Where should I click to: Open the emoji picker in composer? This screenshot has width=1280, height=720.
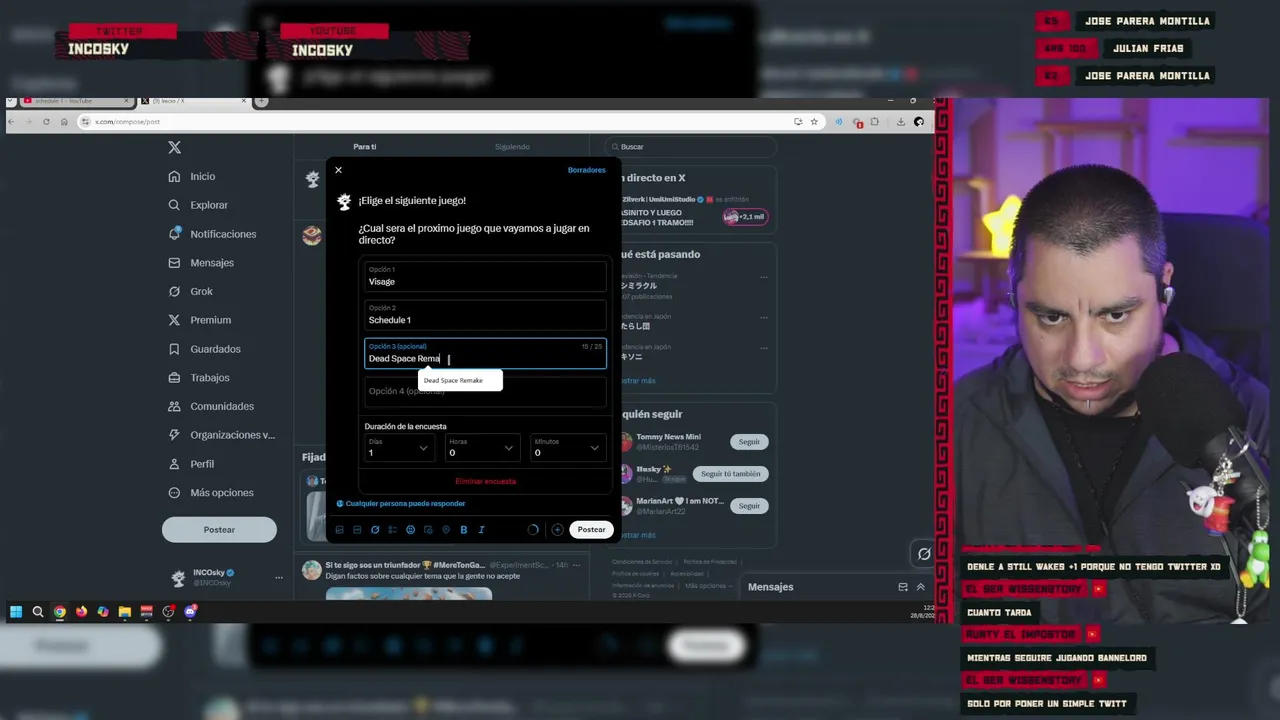[410, 530]
